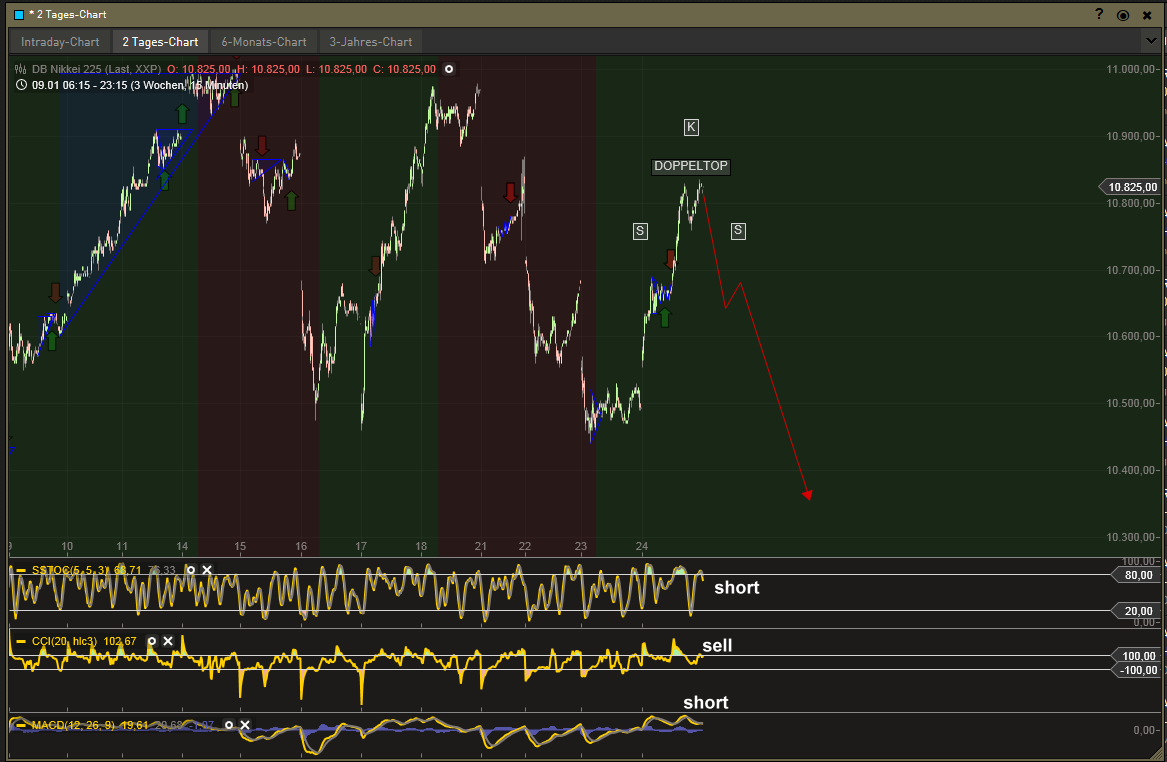
Task: Click the 11.000,00 price axis label
Action: pyautogui.click(x=1131, y=69)
